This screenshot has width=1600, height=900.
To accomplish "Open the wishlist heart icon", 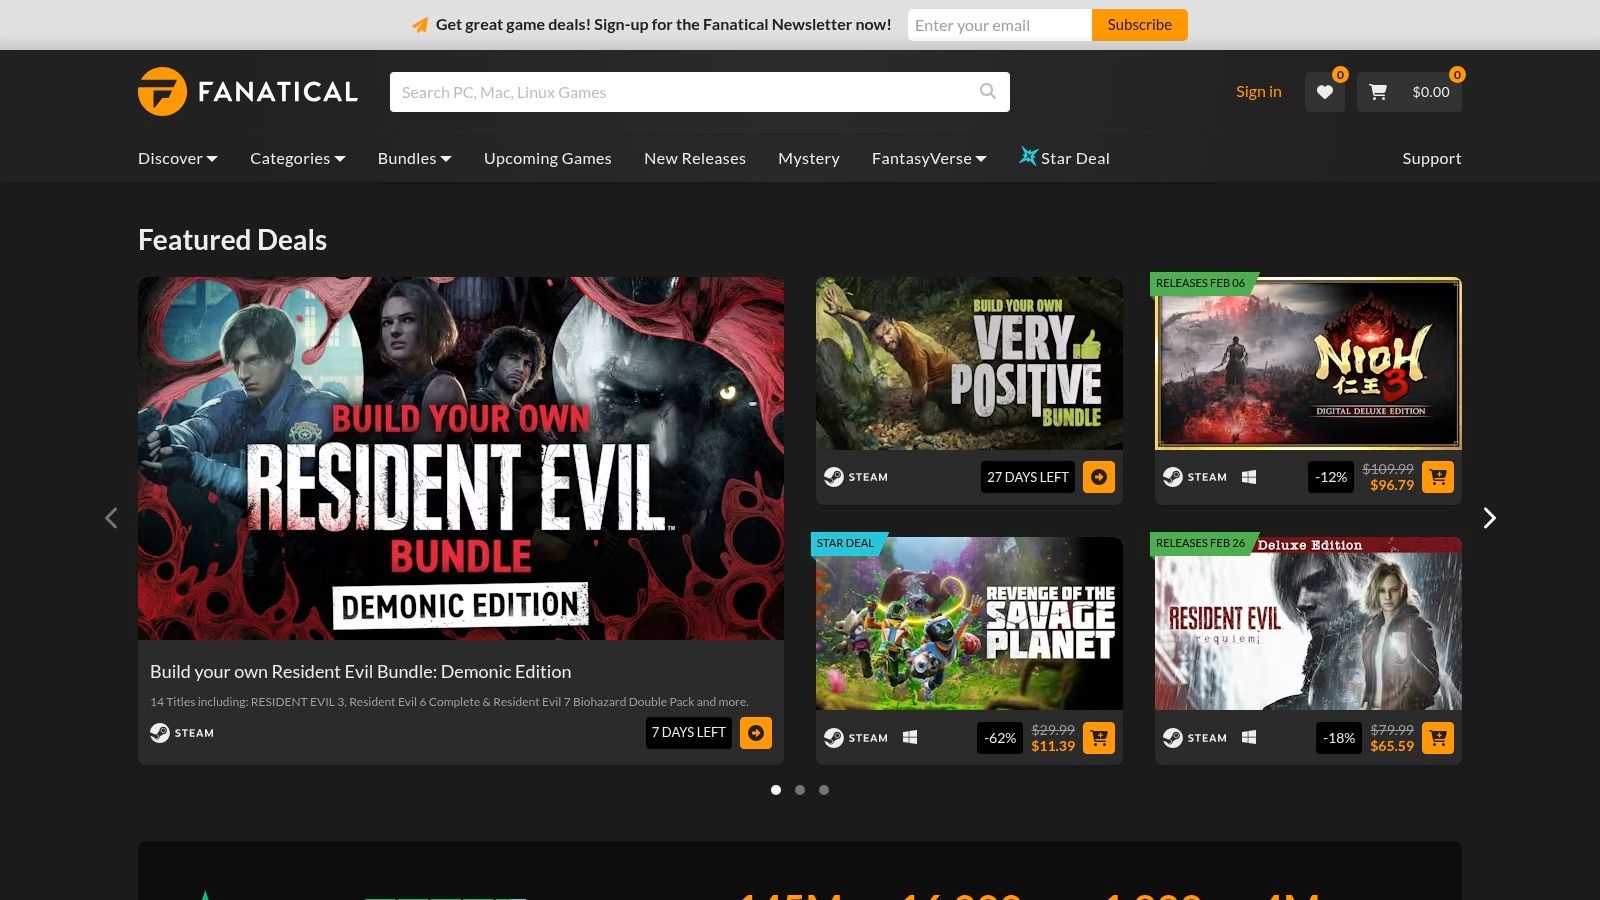I will click(1324, 92).
